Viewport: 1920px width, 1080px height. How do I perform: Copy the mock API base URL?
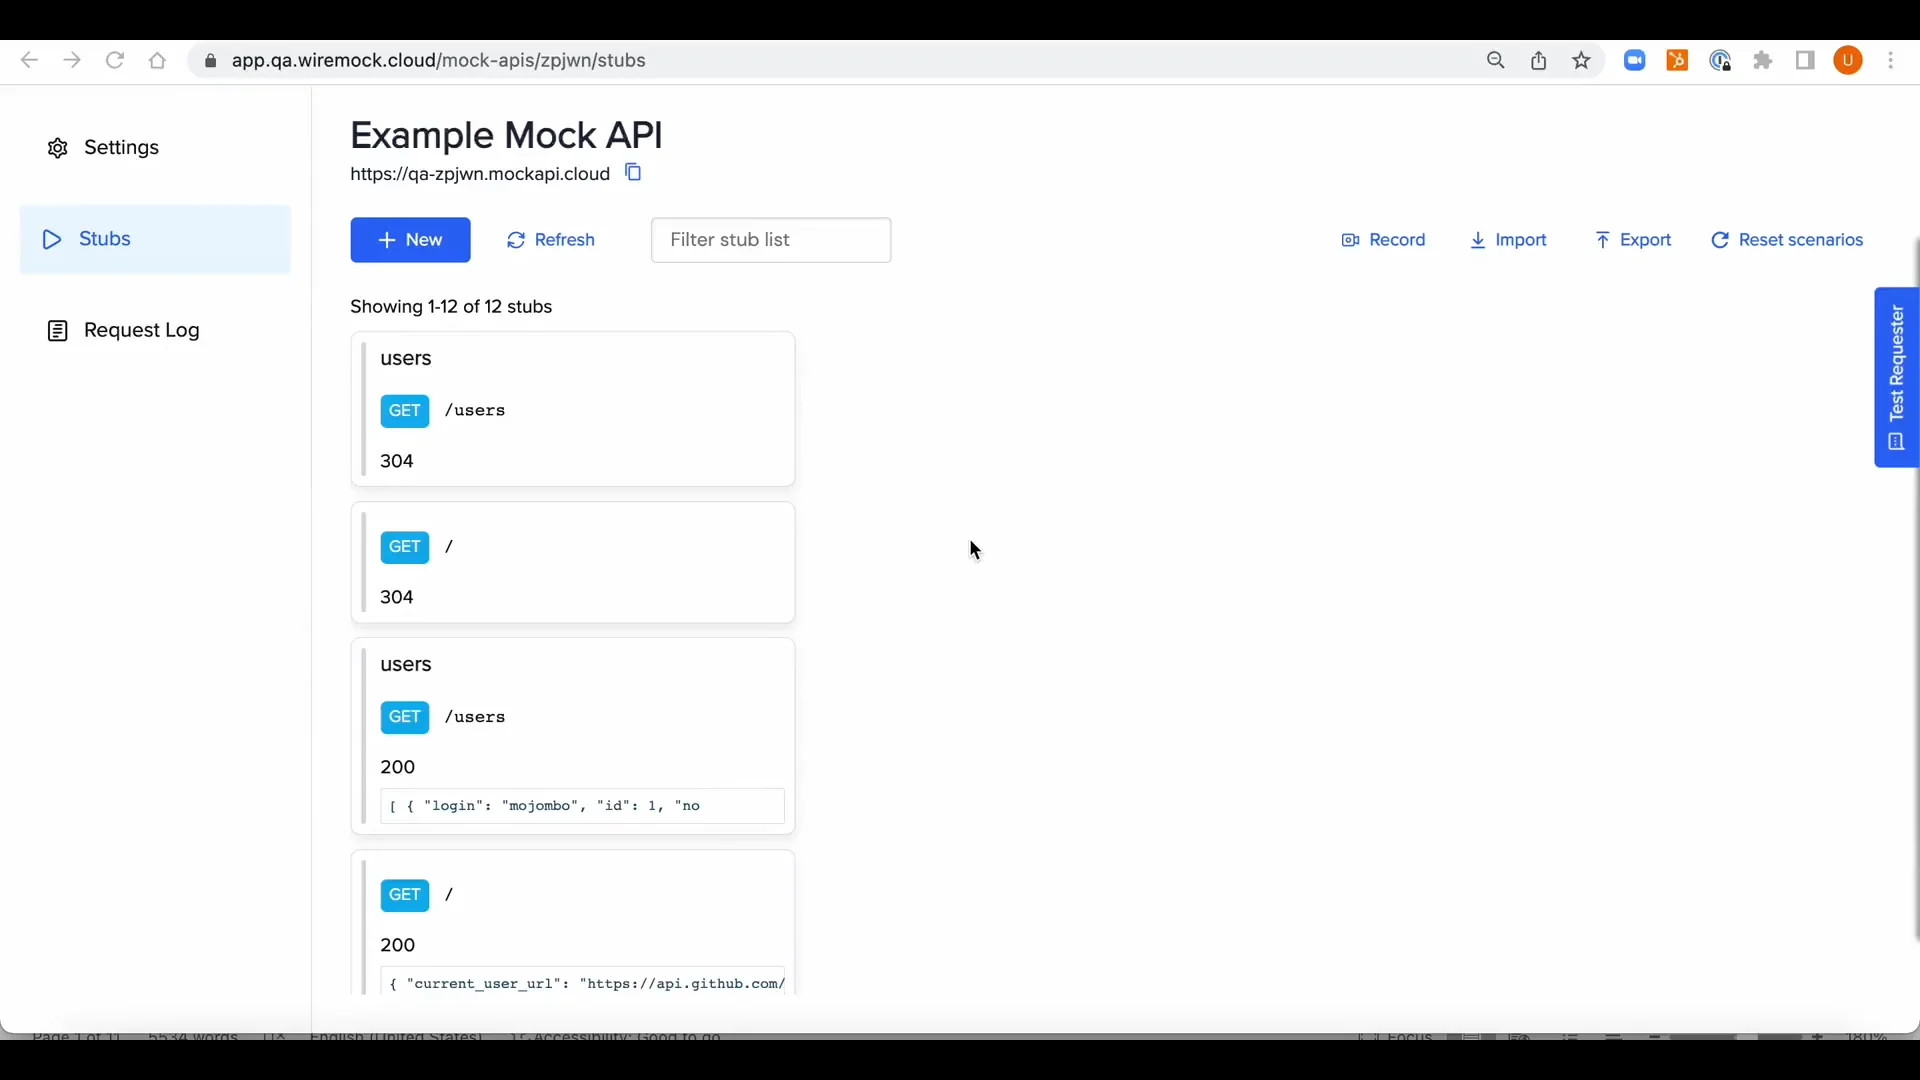coord(633,172)
